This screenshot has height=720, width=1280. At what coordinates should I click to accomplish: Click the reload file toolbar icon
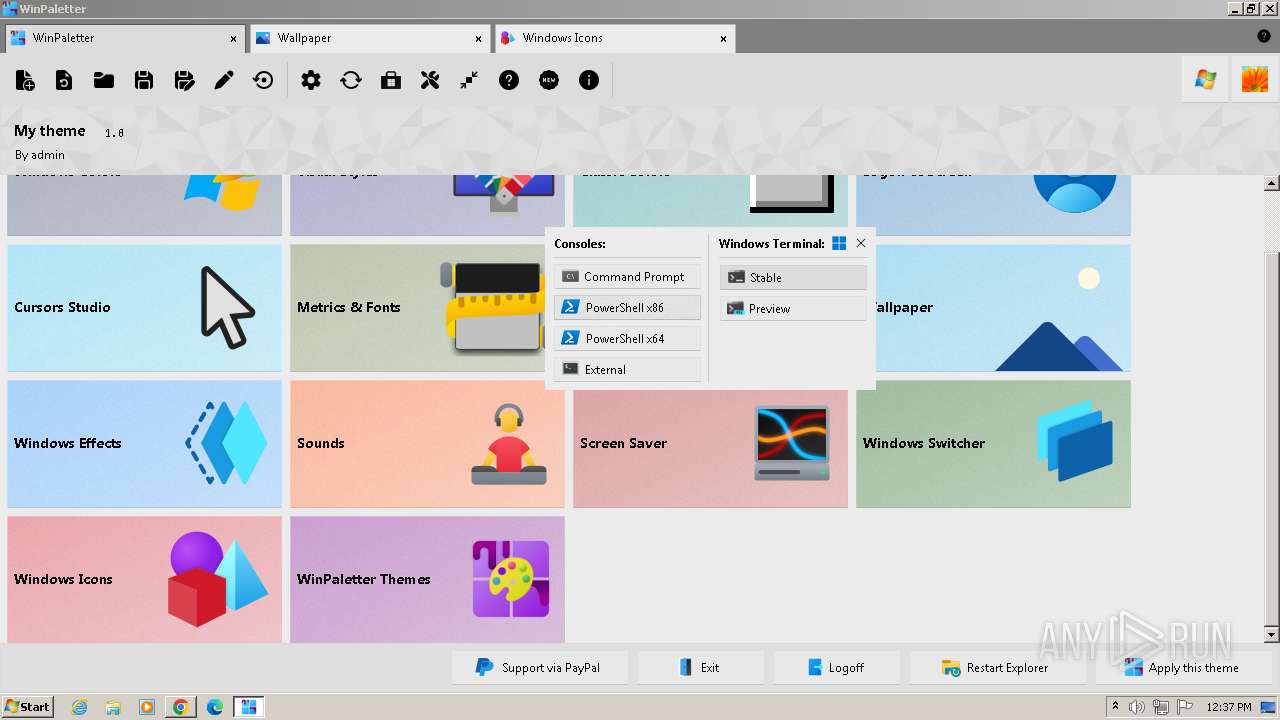[64, 80]
